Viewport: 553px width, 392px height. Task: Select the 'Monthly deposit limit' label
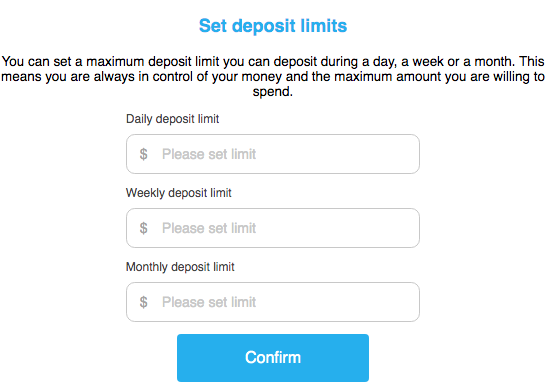[180, 267]
